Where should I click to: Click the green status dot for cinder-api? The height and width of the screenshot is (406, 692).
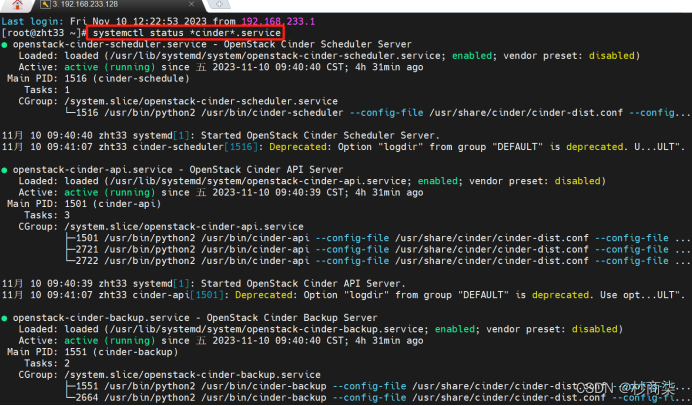point(4,170)
